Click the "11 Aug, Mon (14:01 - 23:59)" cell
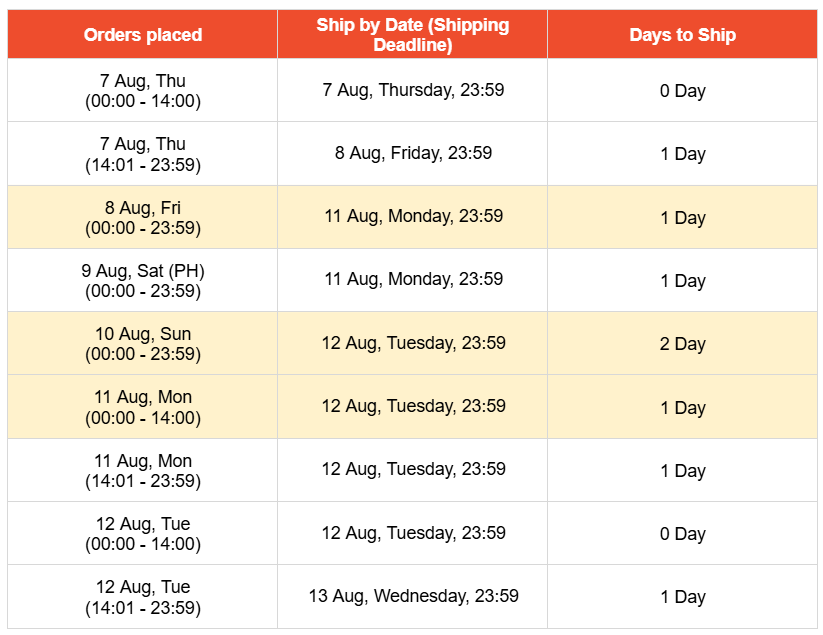Viewport: 823px width, 635px height. click(x=143, y=471)
